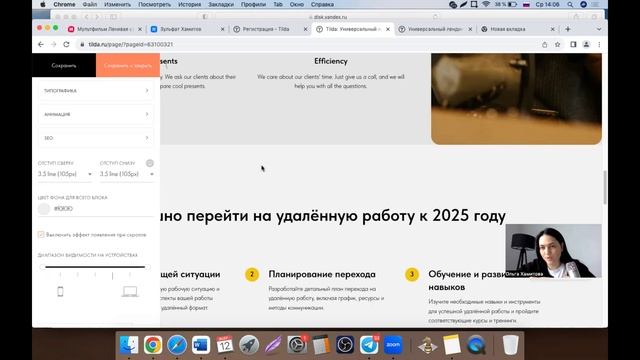Open the Trash in the Dock
This screenshot has width=640, height=360.
[x=510, y=345]
